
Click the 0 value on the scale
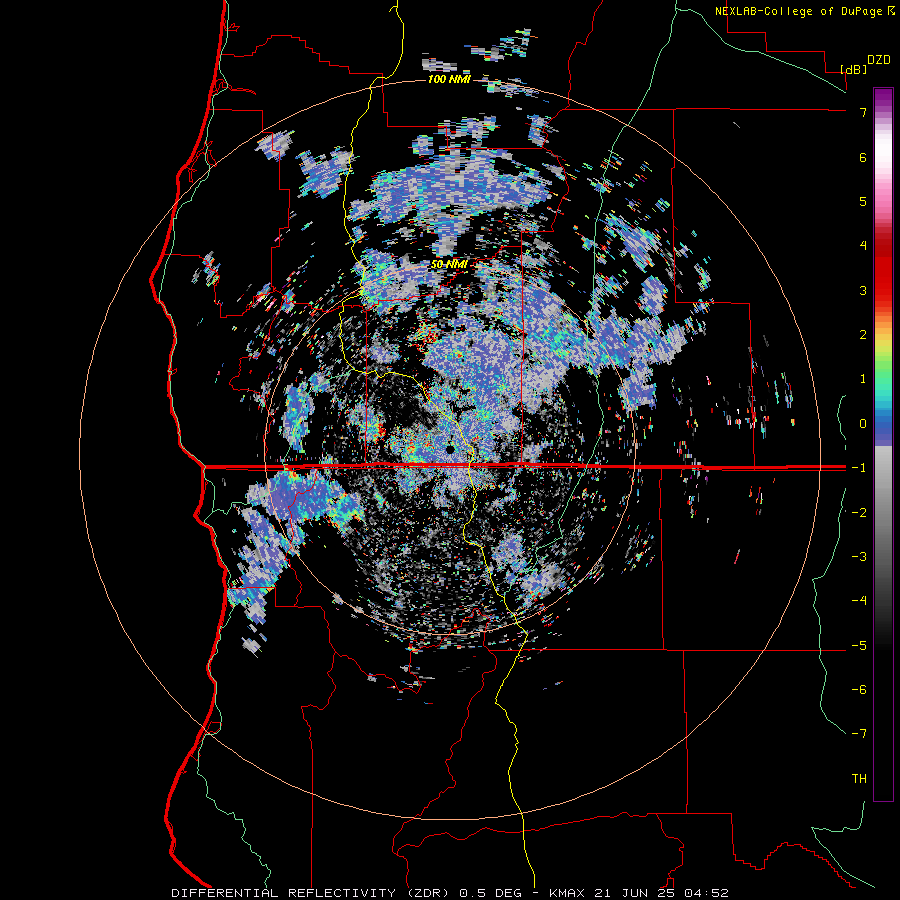tap(863, 424)
